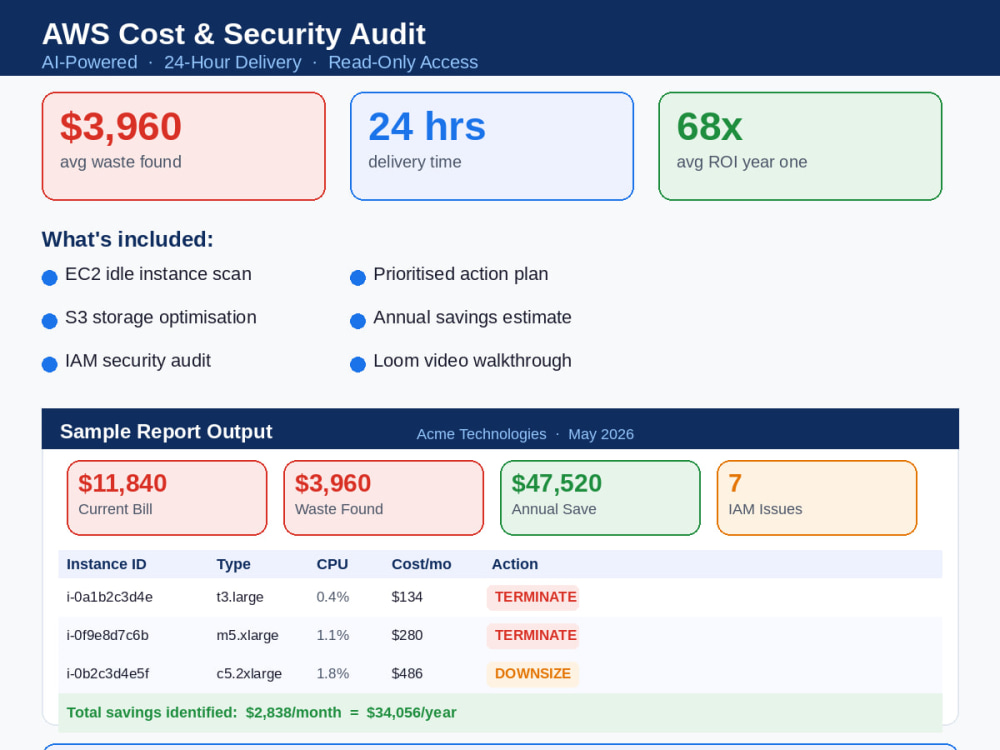Image resolution: width=1000 pixels, height=750 pixels.
Task: Click the m5.xlarge type cell
Action: pyautogui.click(x=247, y=635)
